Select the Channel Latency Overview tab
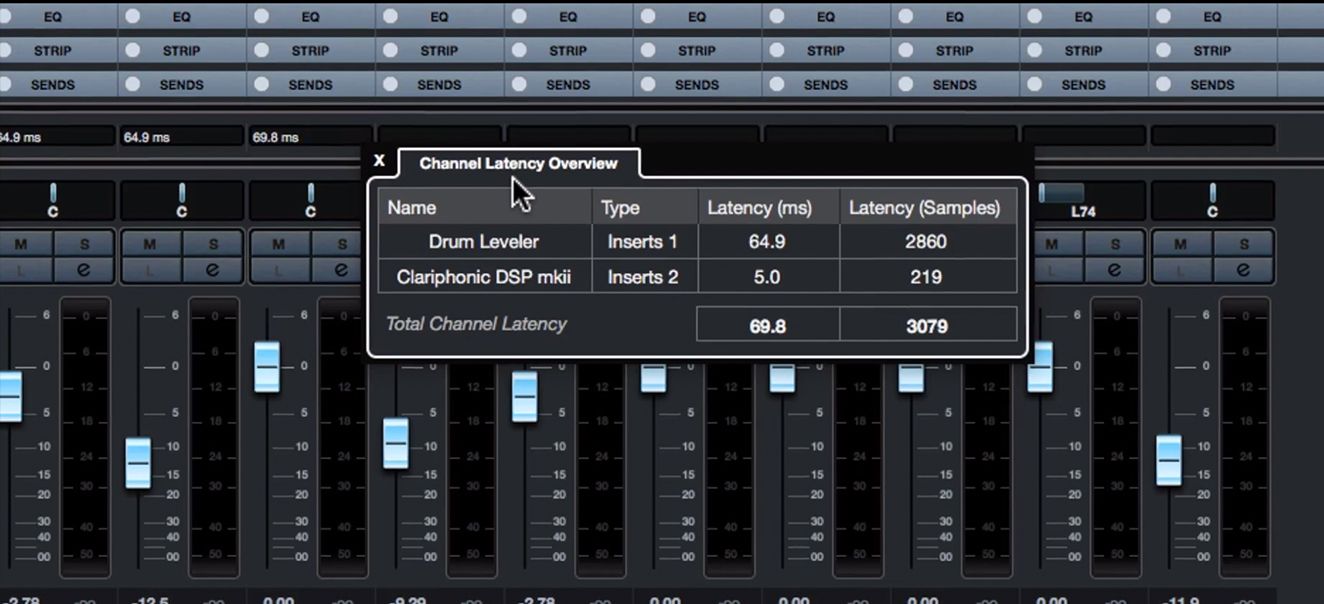The height and width of the screenshot is (604, 1324). pyautogui.click(x=518, y=163)
